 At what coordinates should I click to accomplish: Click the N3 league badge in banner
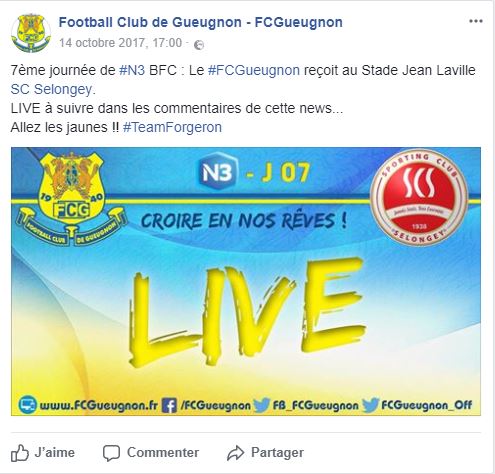[x=218, y=172]
